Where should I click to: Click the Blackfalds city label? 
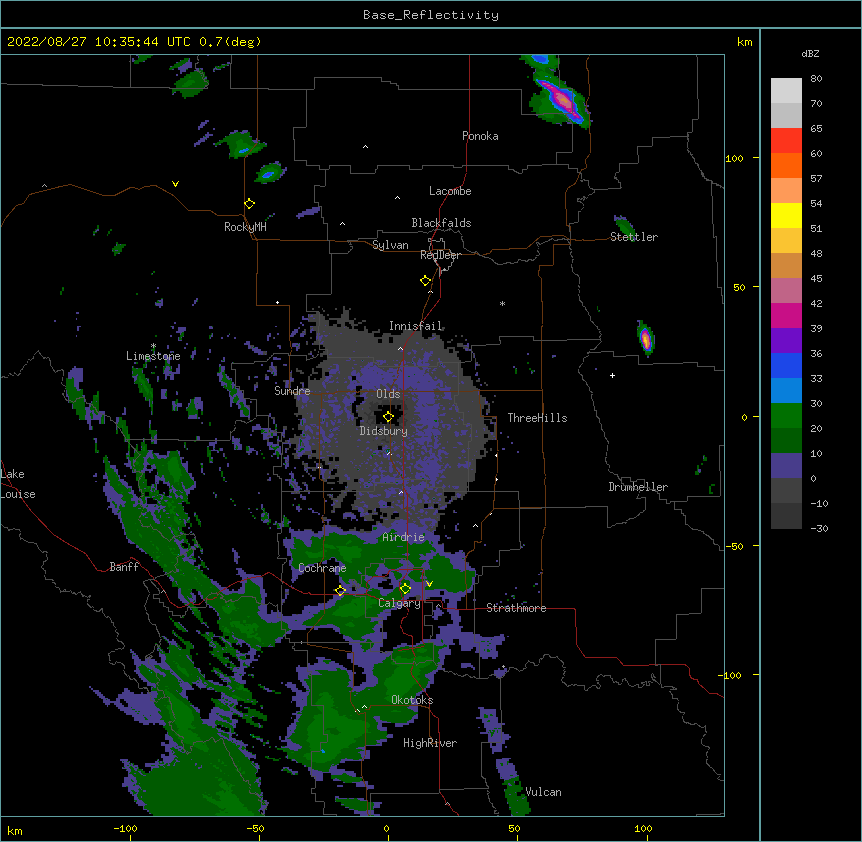click(441, 223)
